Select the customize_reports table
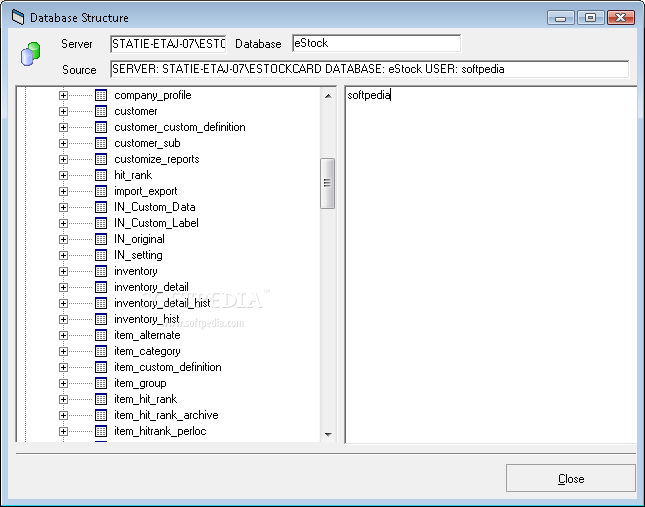 point(157,159)
